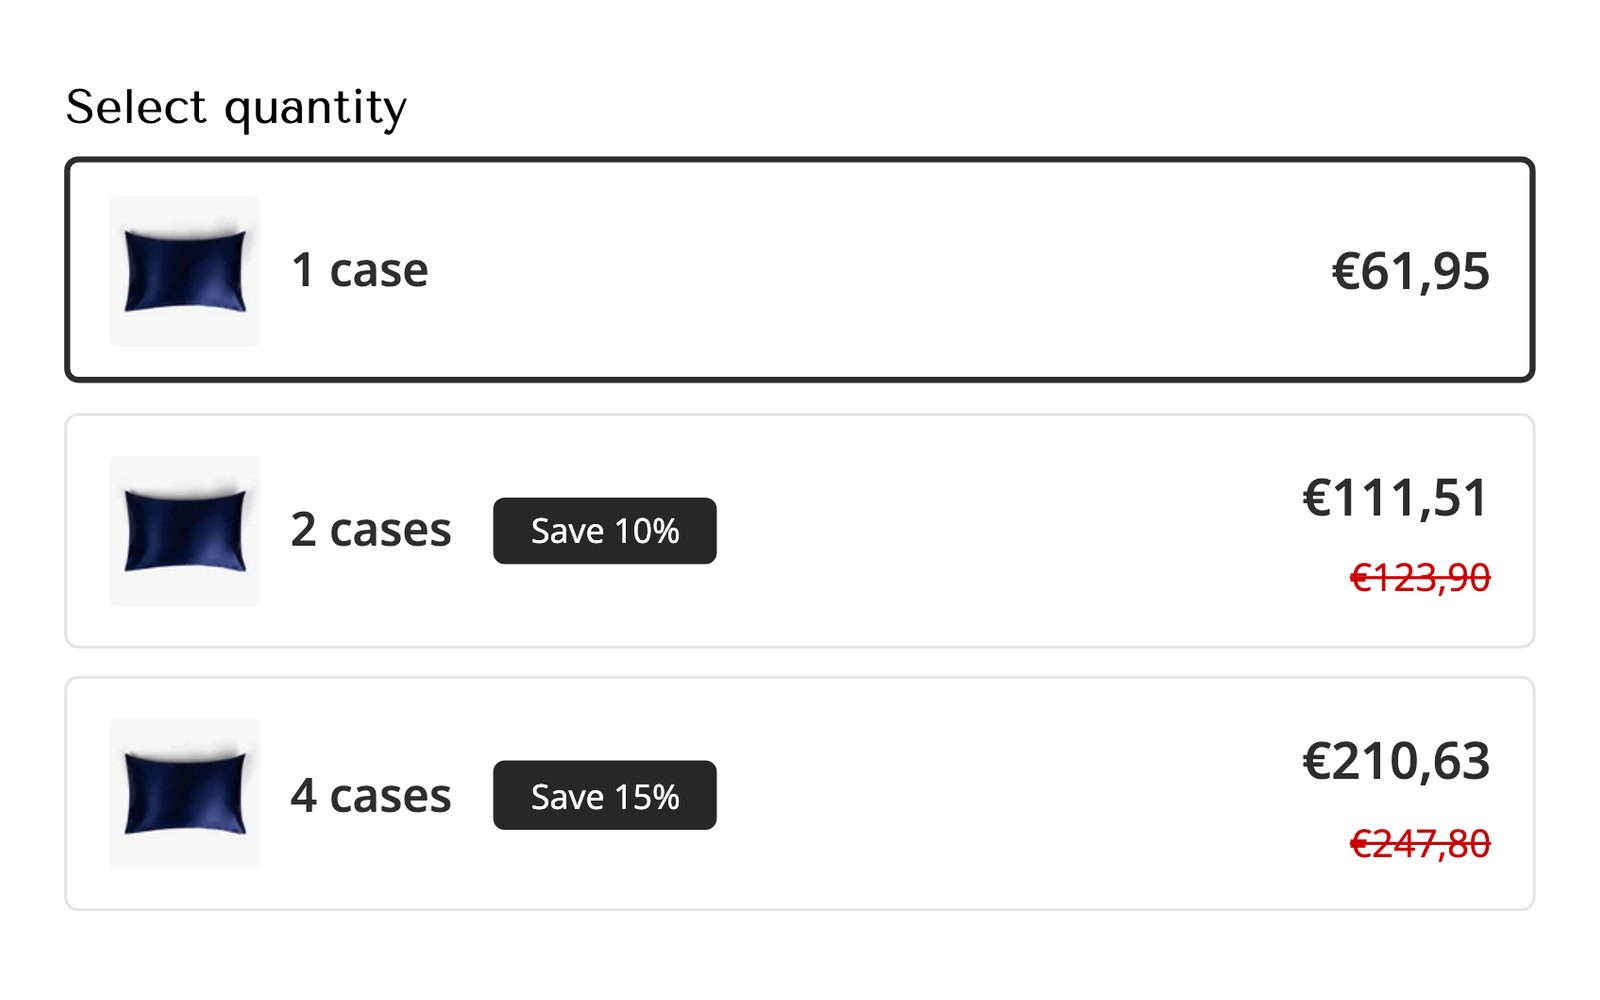Click the Save 10% badge
The height and width of the screenshot is (1000, 1600).
click(x=605, y=531)
